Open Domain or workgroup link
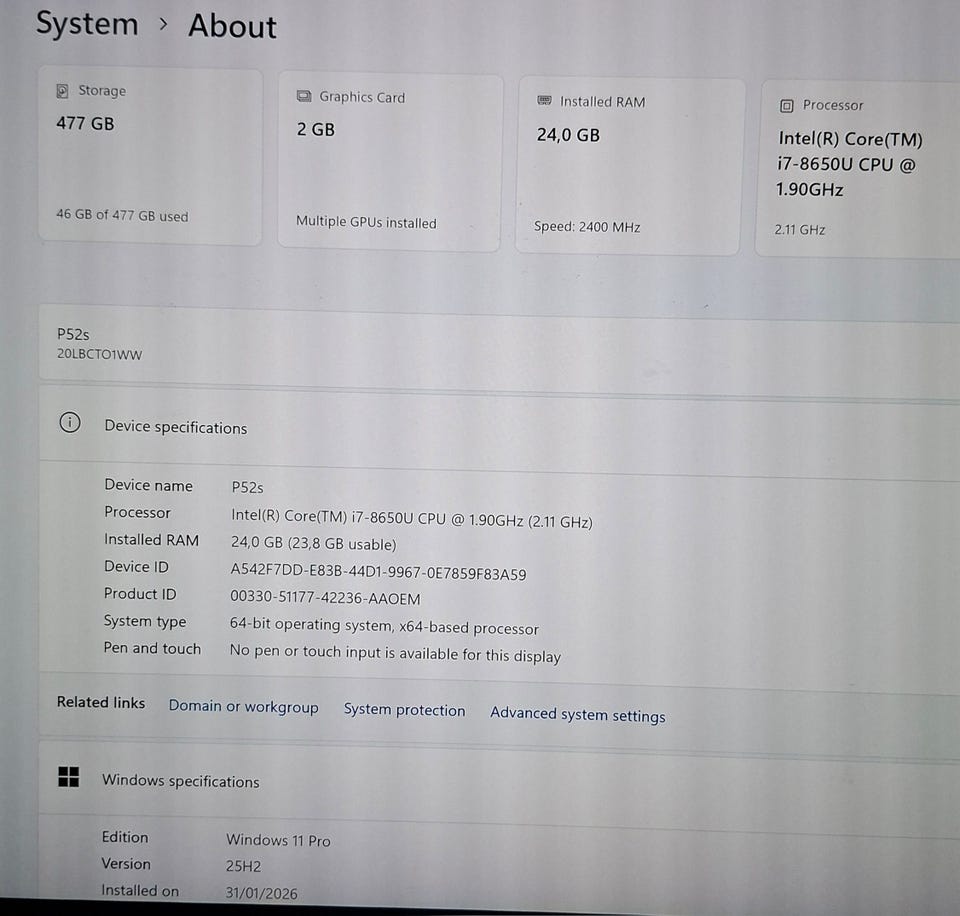The width and height of the screenshot is (960, 916). (x=244, y=707)
